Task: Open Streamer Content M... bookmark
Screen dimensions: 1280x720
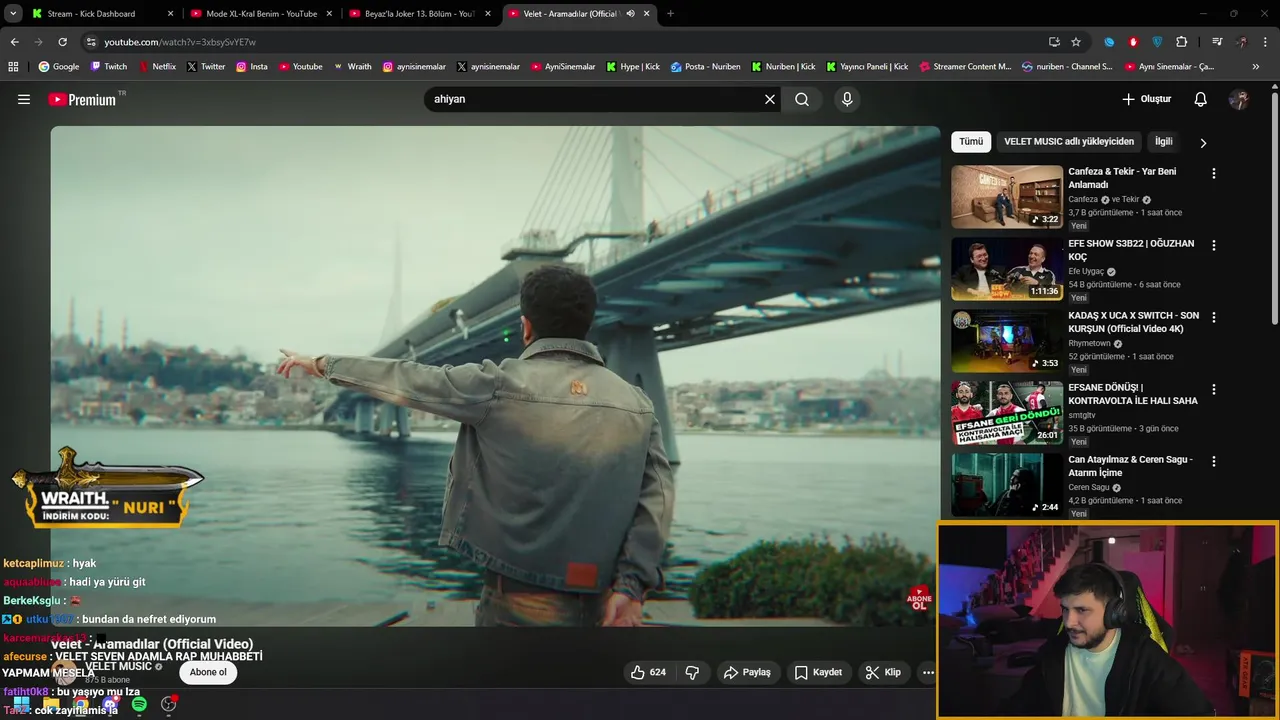Action: [963, 66]
